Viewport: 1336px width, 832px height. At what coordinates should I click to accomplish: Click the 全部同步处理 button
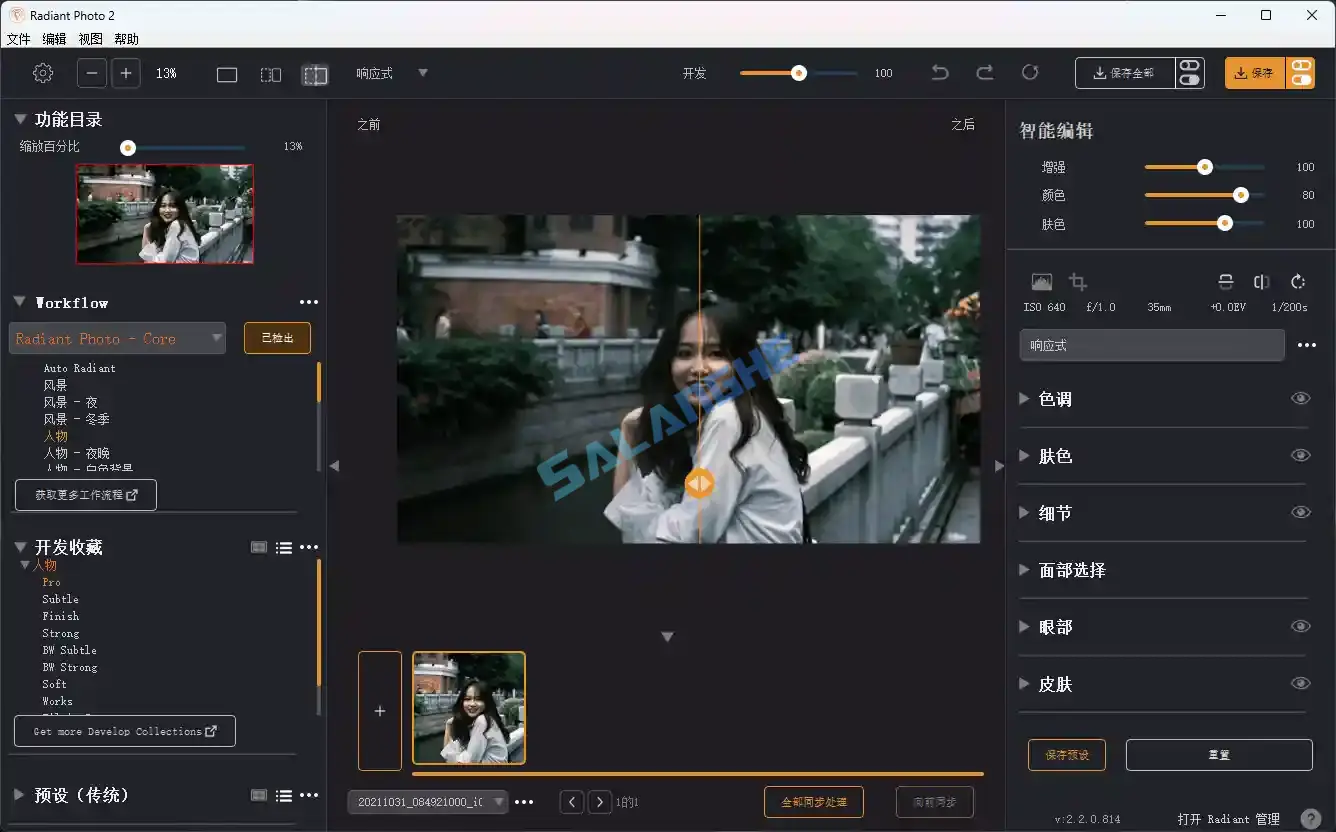click(x=814, y=801)
